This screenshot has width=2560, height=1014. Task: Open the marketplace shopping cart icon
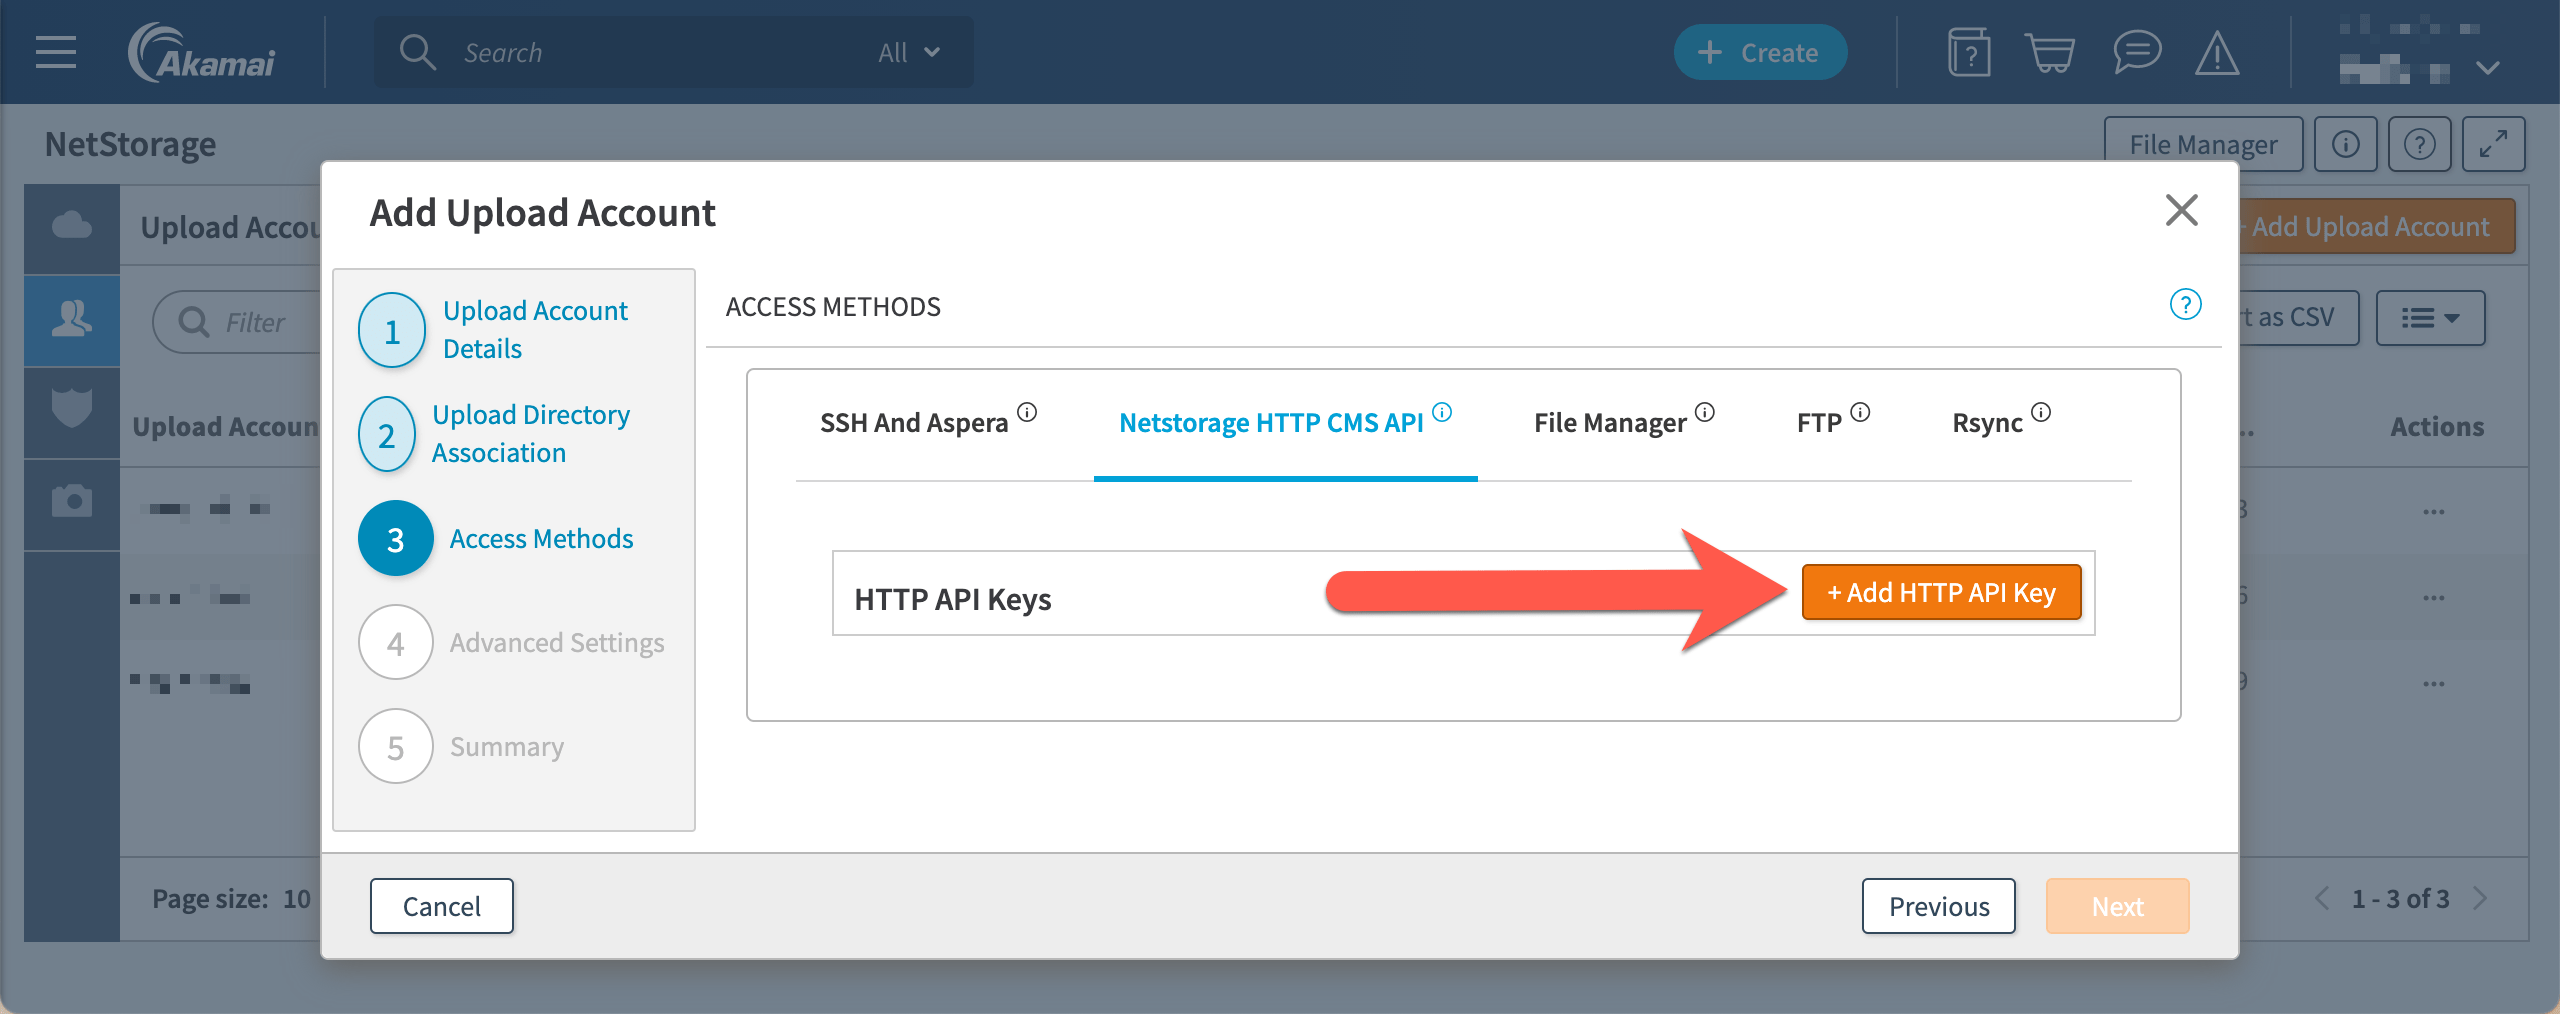click(2050, 52)
